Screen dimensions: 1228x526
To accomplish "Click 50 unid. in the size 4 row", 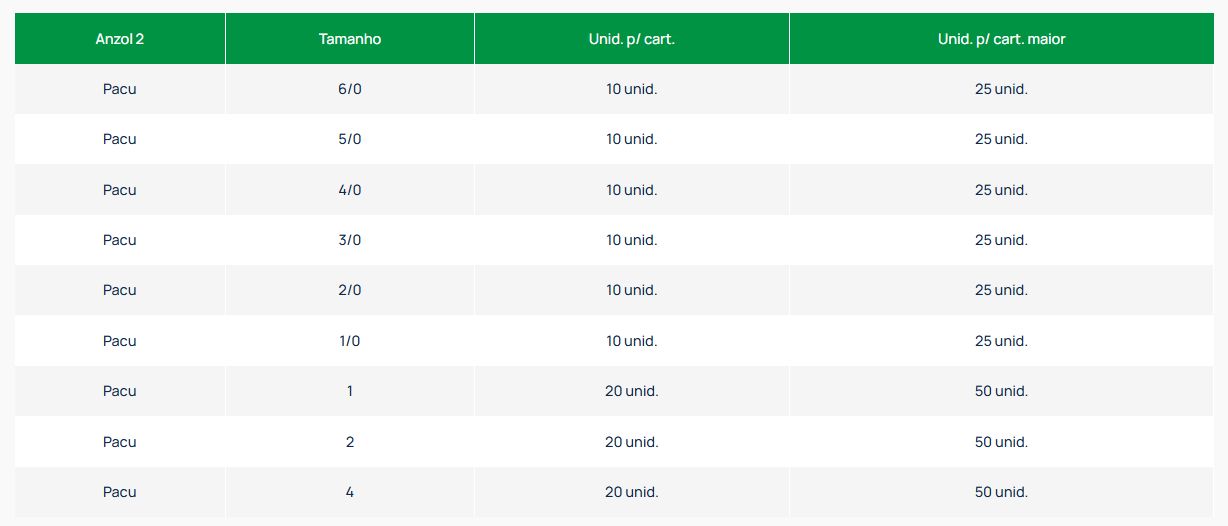I will point(1001,492).
